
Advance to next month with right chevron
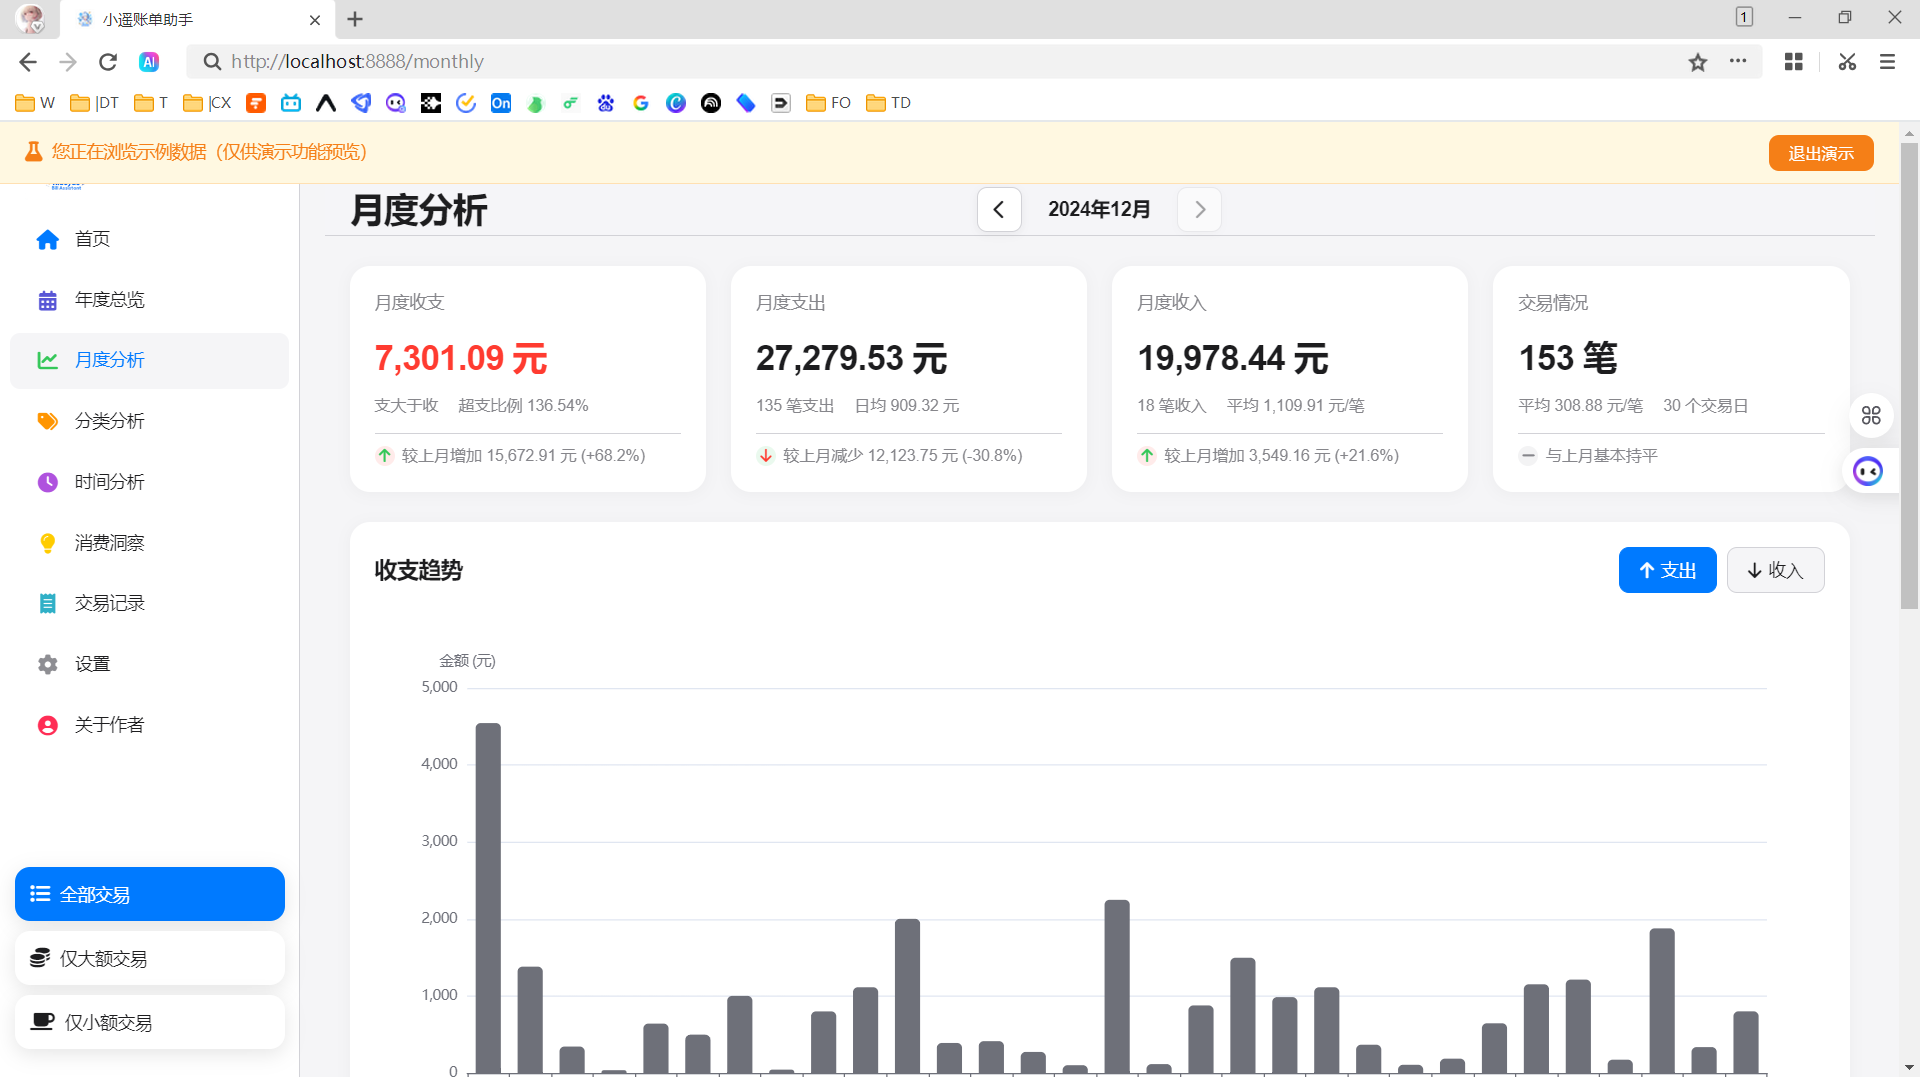[x=1200, y=209]
